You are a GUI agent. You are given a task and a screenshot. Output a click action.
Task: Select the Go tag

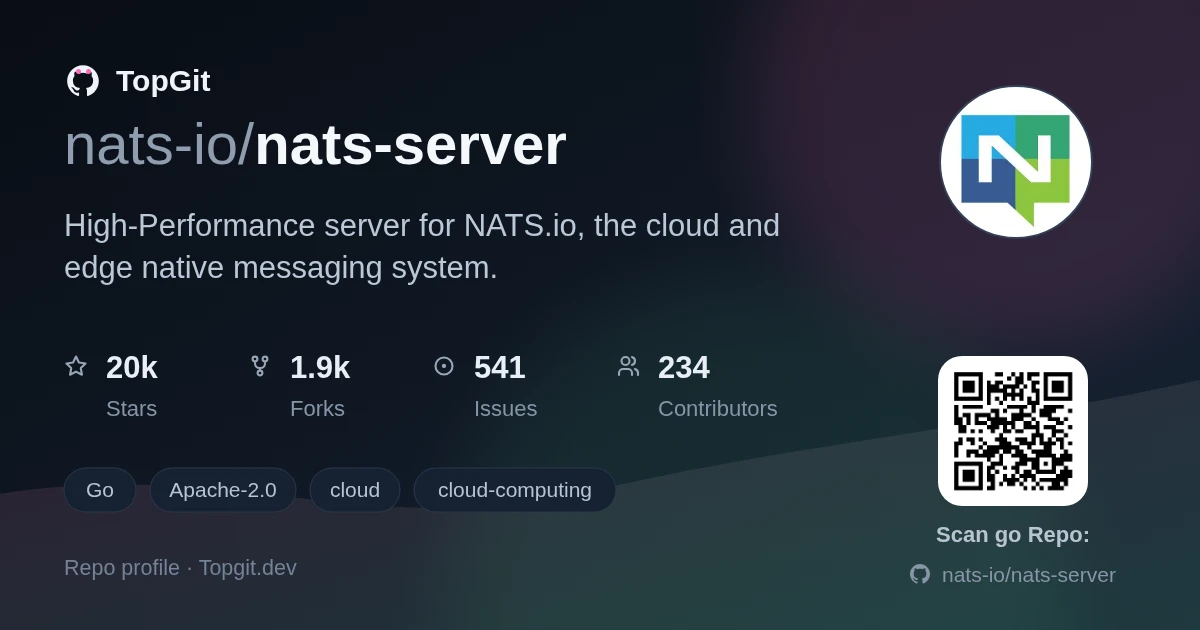[x=100, y=490]
